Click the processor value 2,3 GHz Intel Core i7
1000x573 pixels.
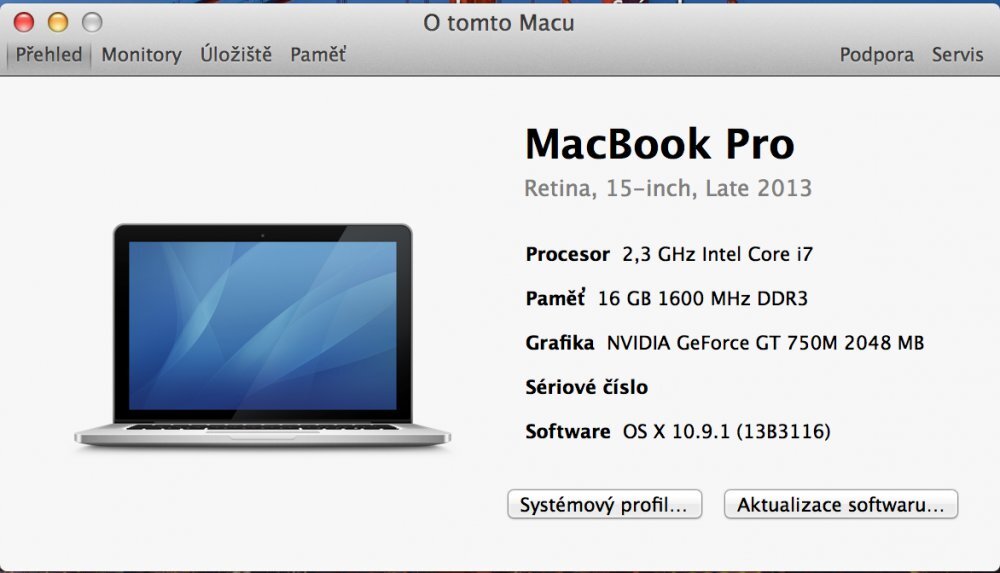click(717, 255)
